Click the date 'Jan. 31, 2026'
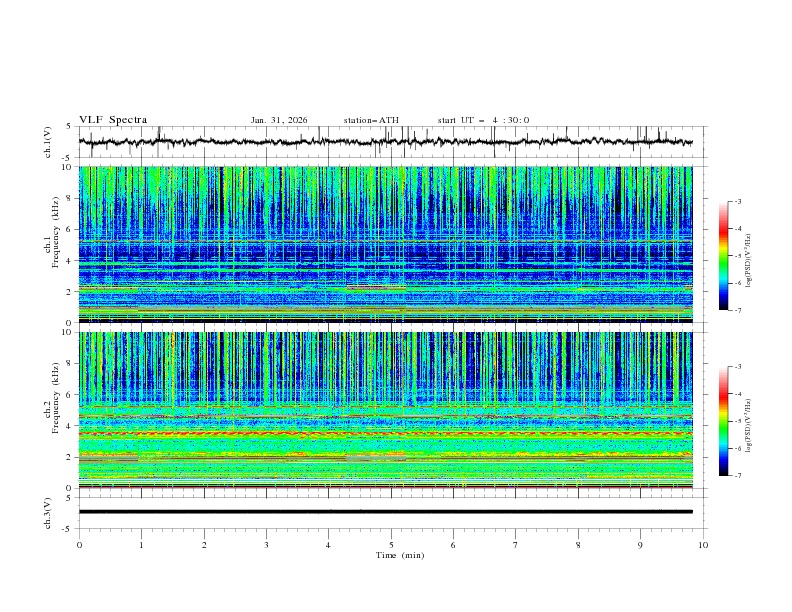Viewport: 792px width, 612px height. pos(279,120)
